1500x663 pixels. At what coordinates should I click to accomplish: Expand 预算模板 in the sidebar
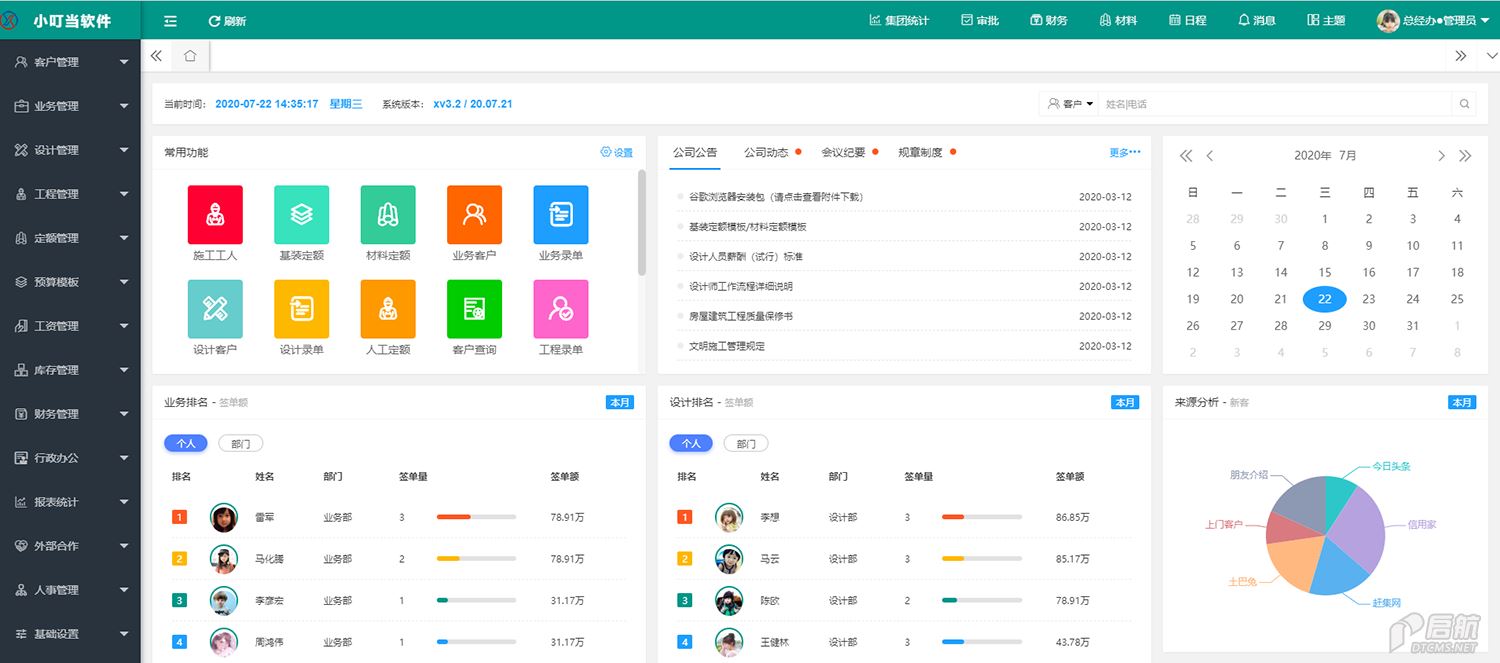[x=70, y=282]
